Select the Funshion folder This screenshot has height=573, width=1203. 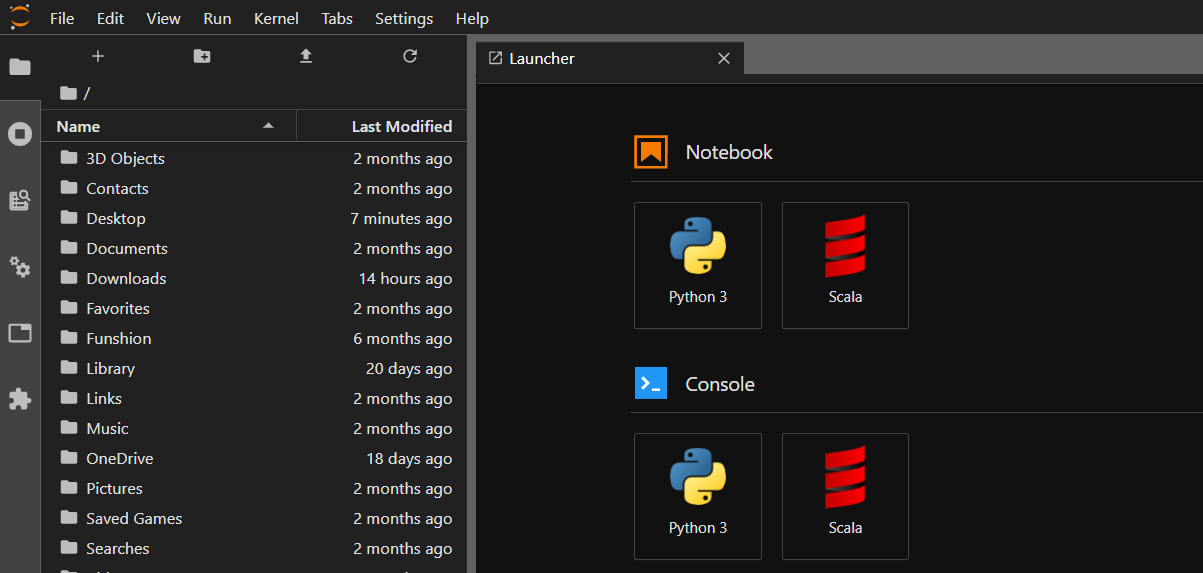(254, 338)
